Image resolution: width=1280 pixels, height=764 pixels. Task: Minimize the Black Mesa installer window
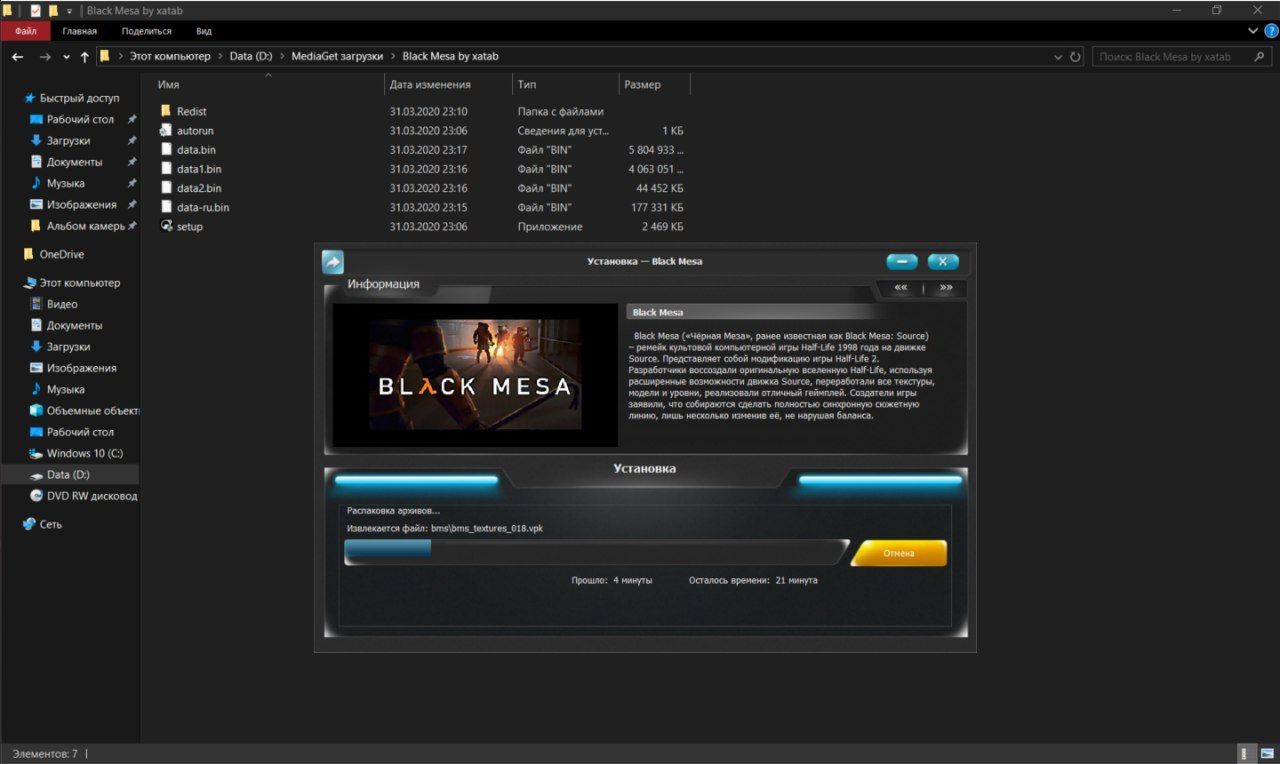pos(902,261)
